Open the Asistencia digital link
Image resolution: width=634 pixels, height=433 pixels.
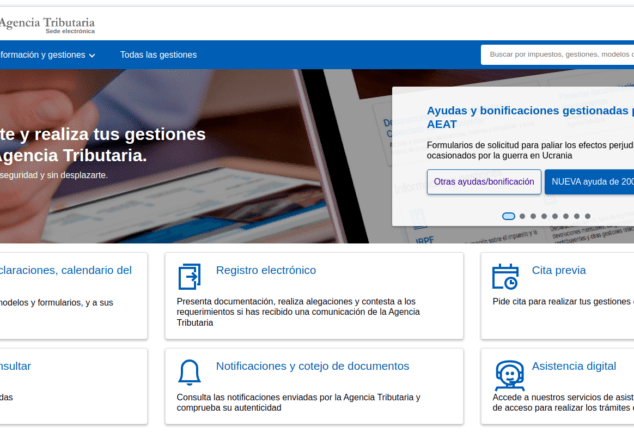pos(574,366)
